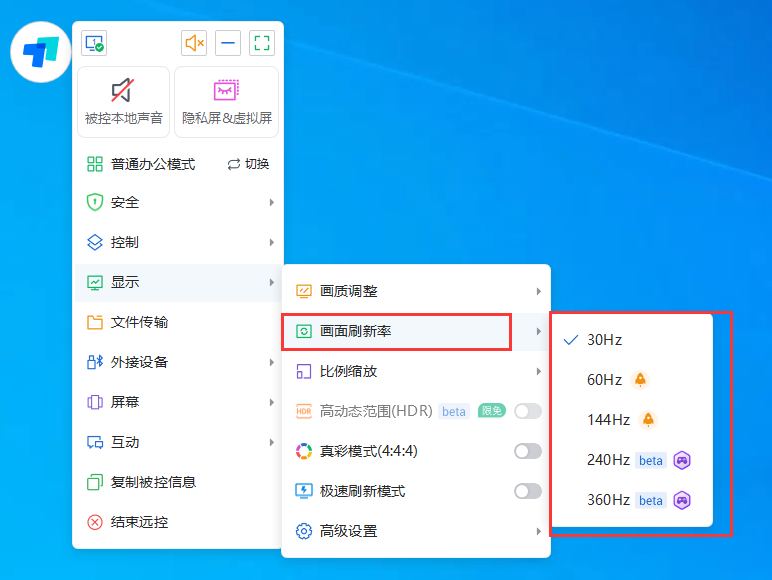
Task: Click the bluetooth device icon beside 外接设备
Action: click(x=95, y=362)
